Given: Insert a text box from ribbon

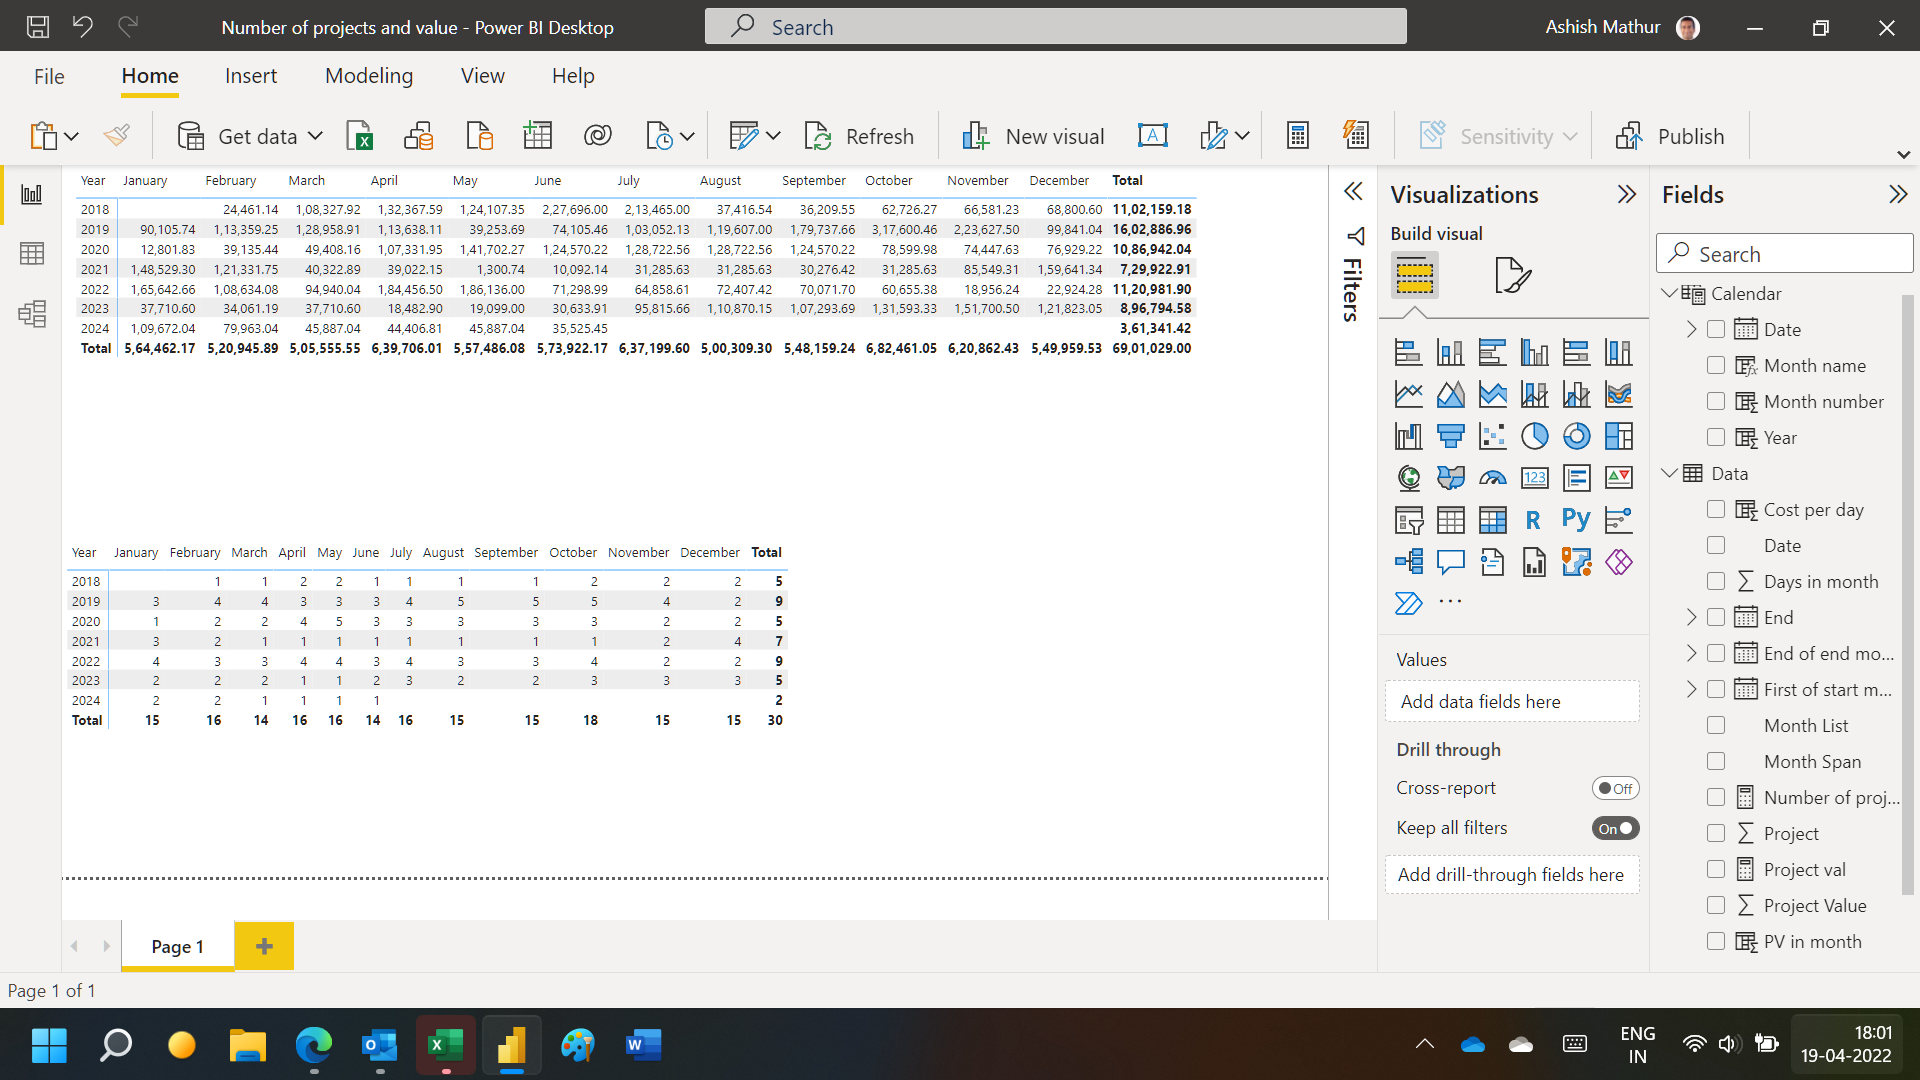Looking at the screenshot, I should (1152, 136).
